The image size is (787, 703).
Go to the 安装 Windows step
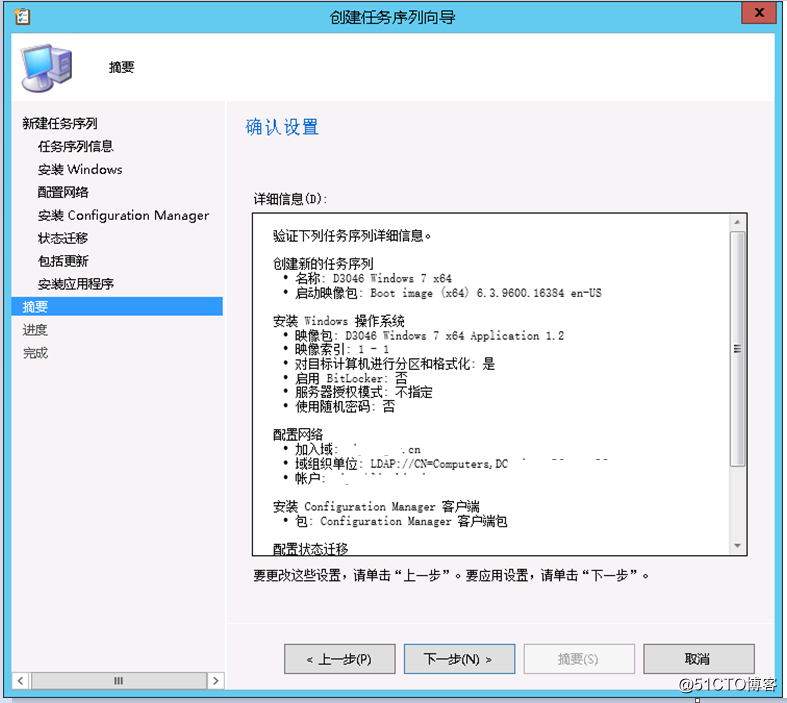80,170
